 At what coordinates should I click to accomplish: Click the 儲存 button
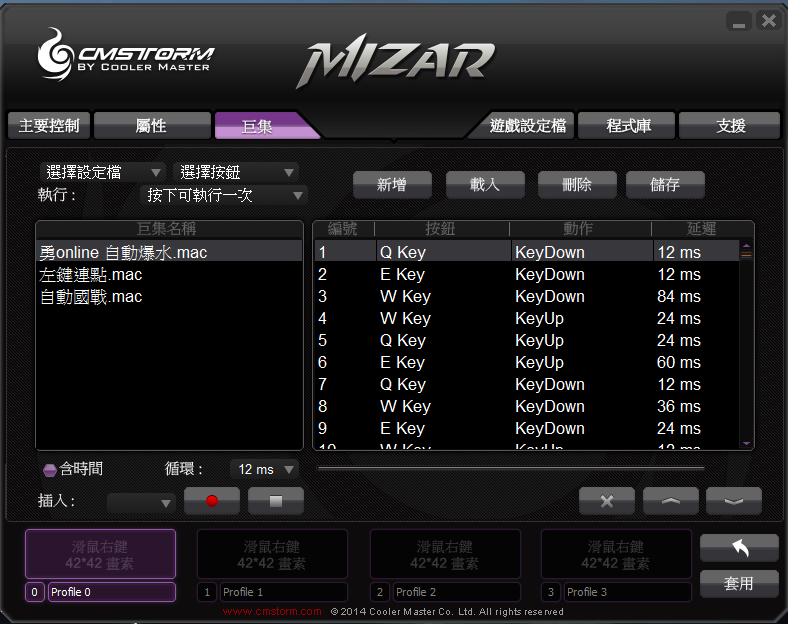tap(665, 185)
